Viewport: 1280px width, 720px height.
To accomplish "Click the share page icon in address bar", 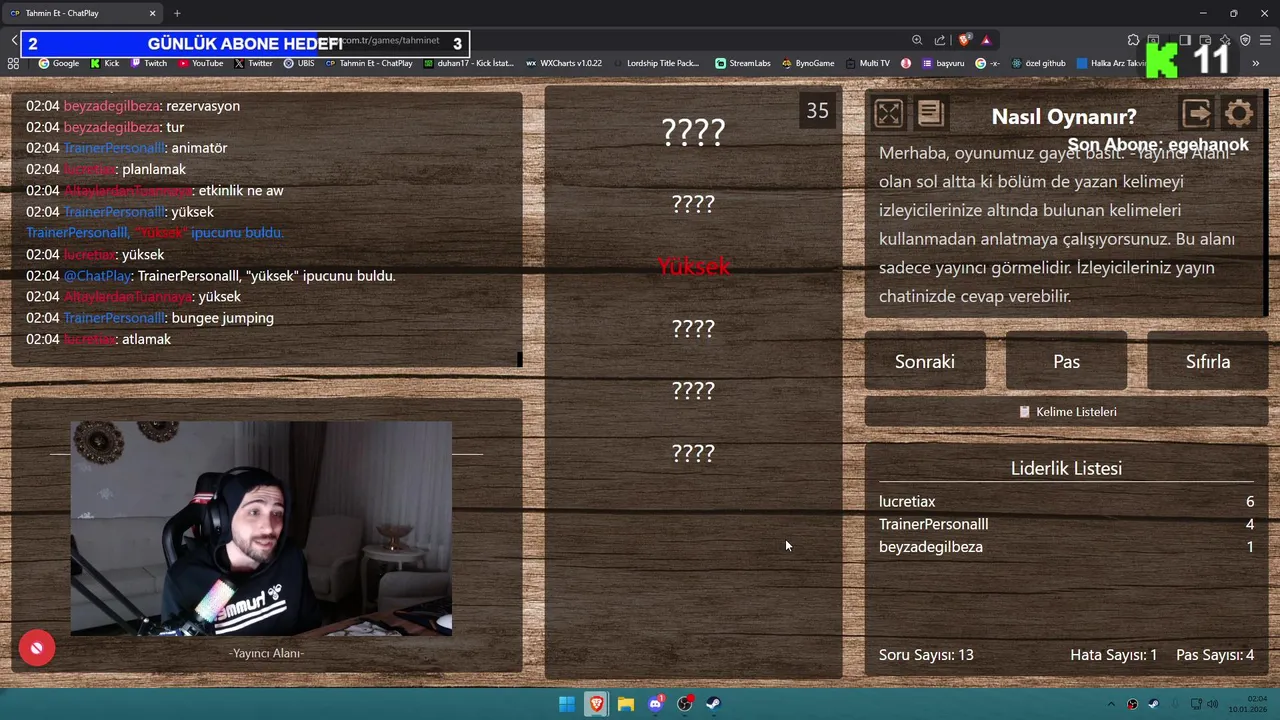I will [x=940, y=40].
